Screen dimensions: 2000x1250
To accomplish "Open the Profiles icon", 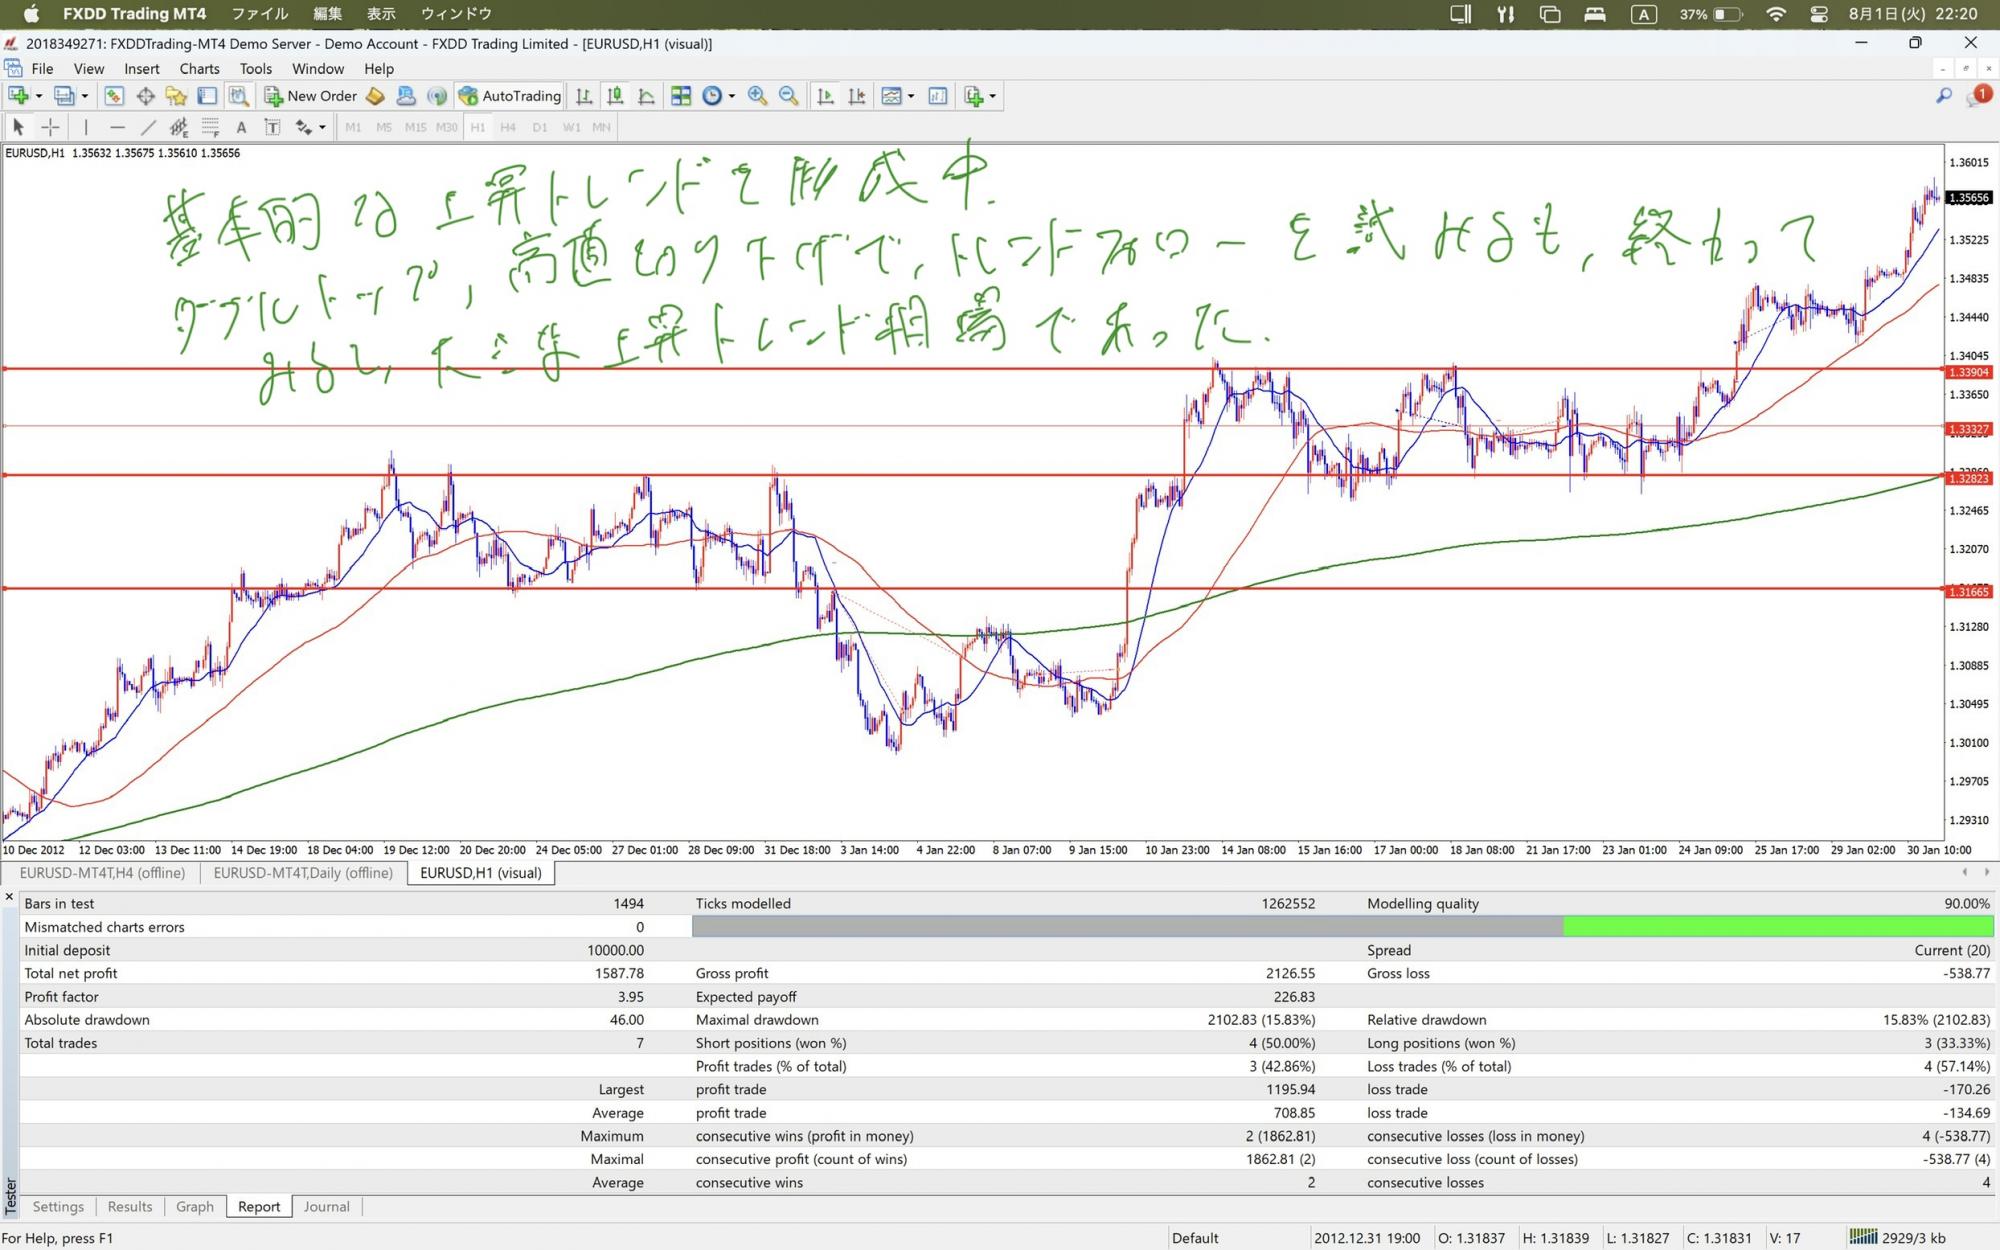I will tap(64, 96).
